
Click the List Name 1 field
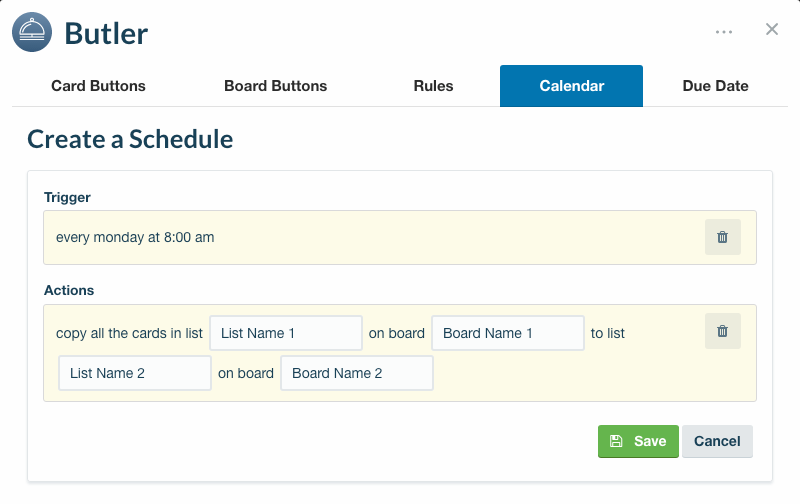pos(286,333)
